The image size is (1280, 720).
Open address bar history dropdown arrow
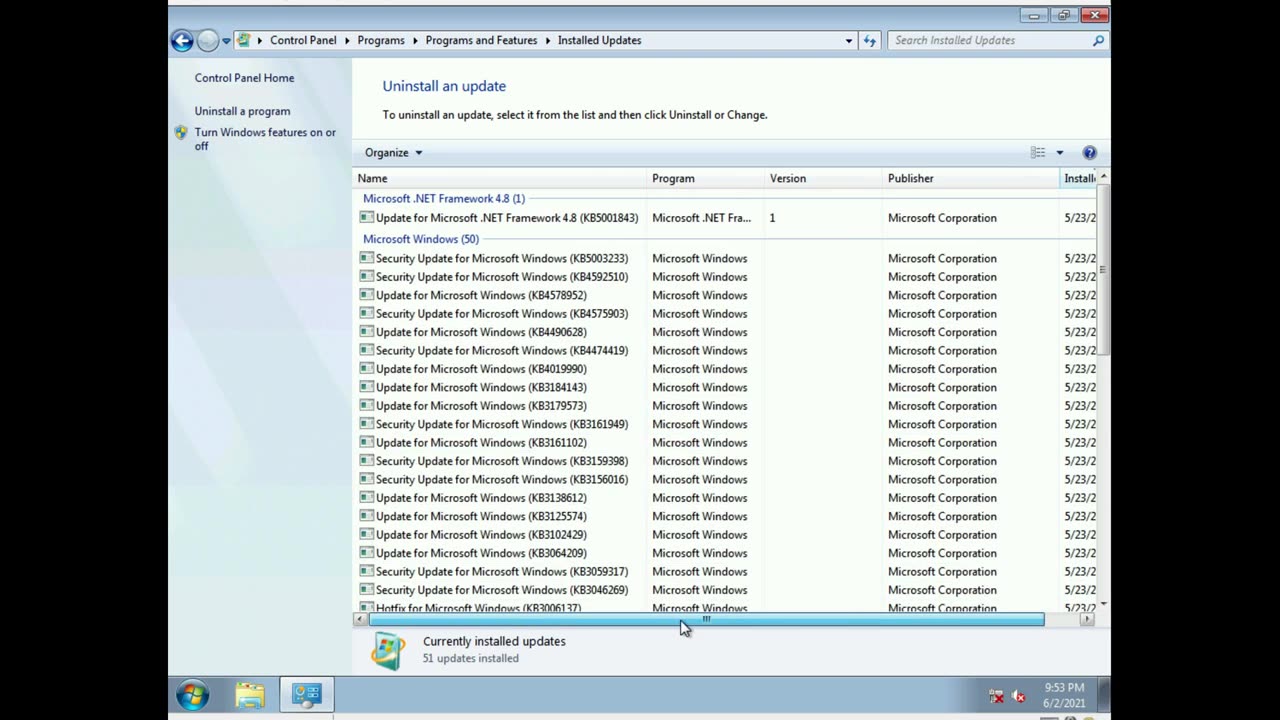click(849, 41)
